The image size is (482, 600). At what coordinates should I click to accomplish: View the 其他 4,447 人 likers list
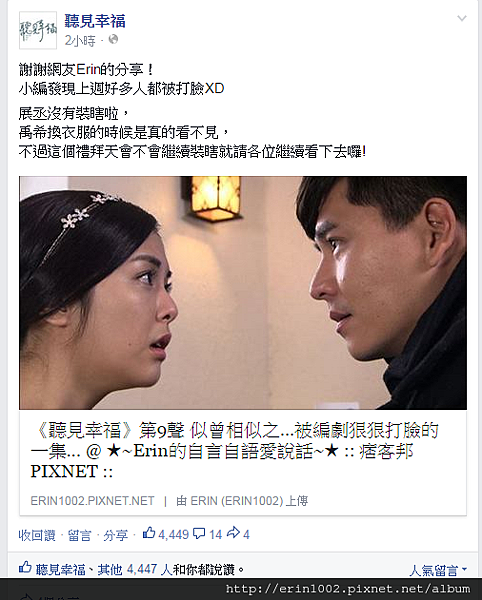tap(135, 569)
